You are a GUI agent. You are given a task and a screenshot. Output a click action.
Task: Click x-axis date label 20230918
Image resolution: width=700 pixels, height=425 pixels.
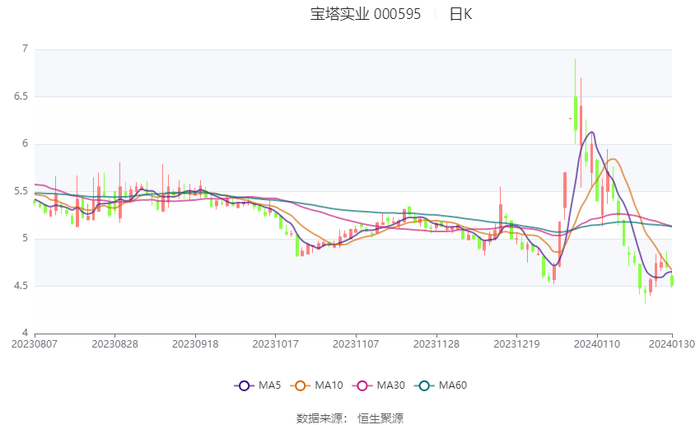coord(195,344)
